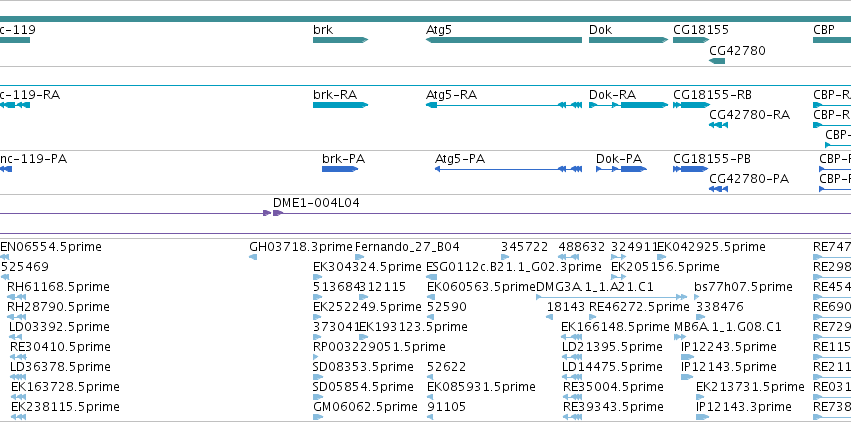Select the CG42780-RA transcript
851x422 pixels.
[x=718, y=125]
